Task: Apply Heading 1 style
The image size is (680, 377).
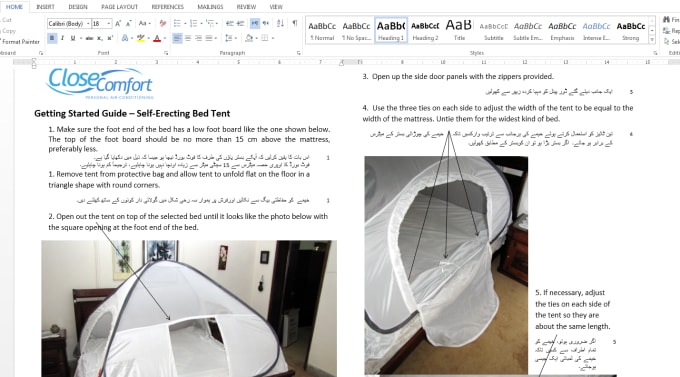Action: point(391,30)
